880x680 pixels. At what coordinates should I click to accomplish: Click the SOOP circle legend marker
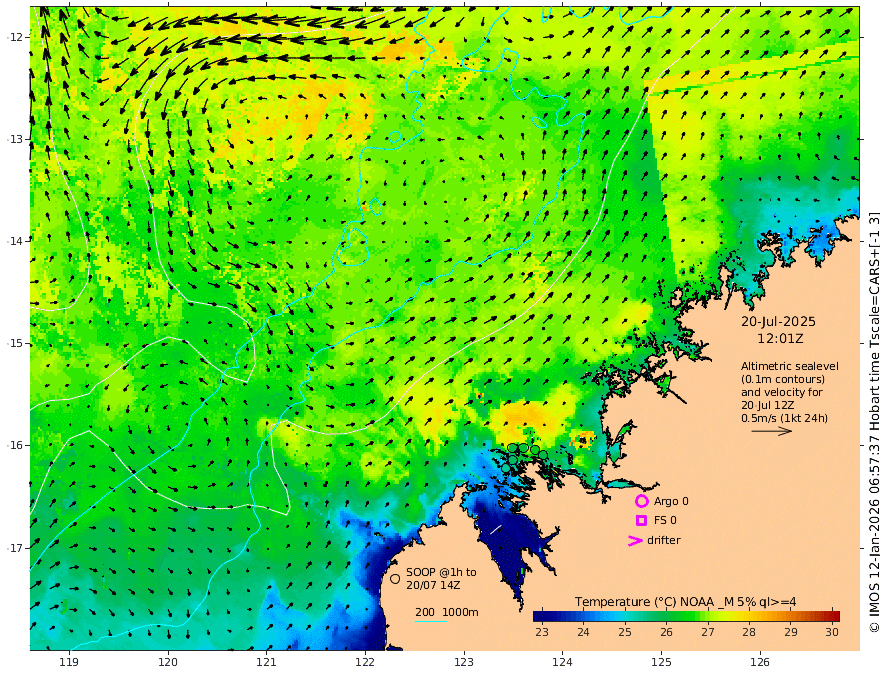coord(395,578)
